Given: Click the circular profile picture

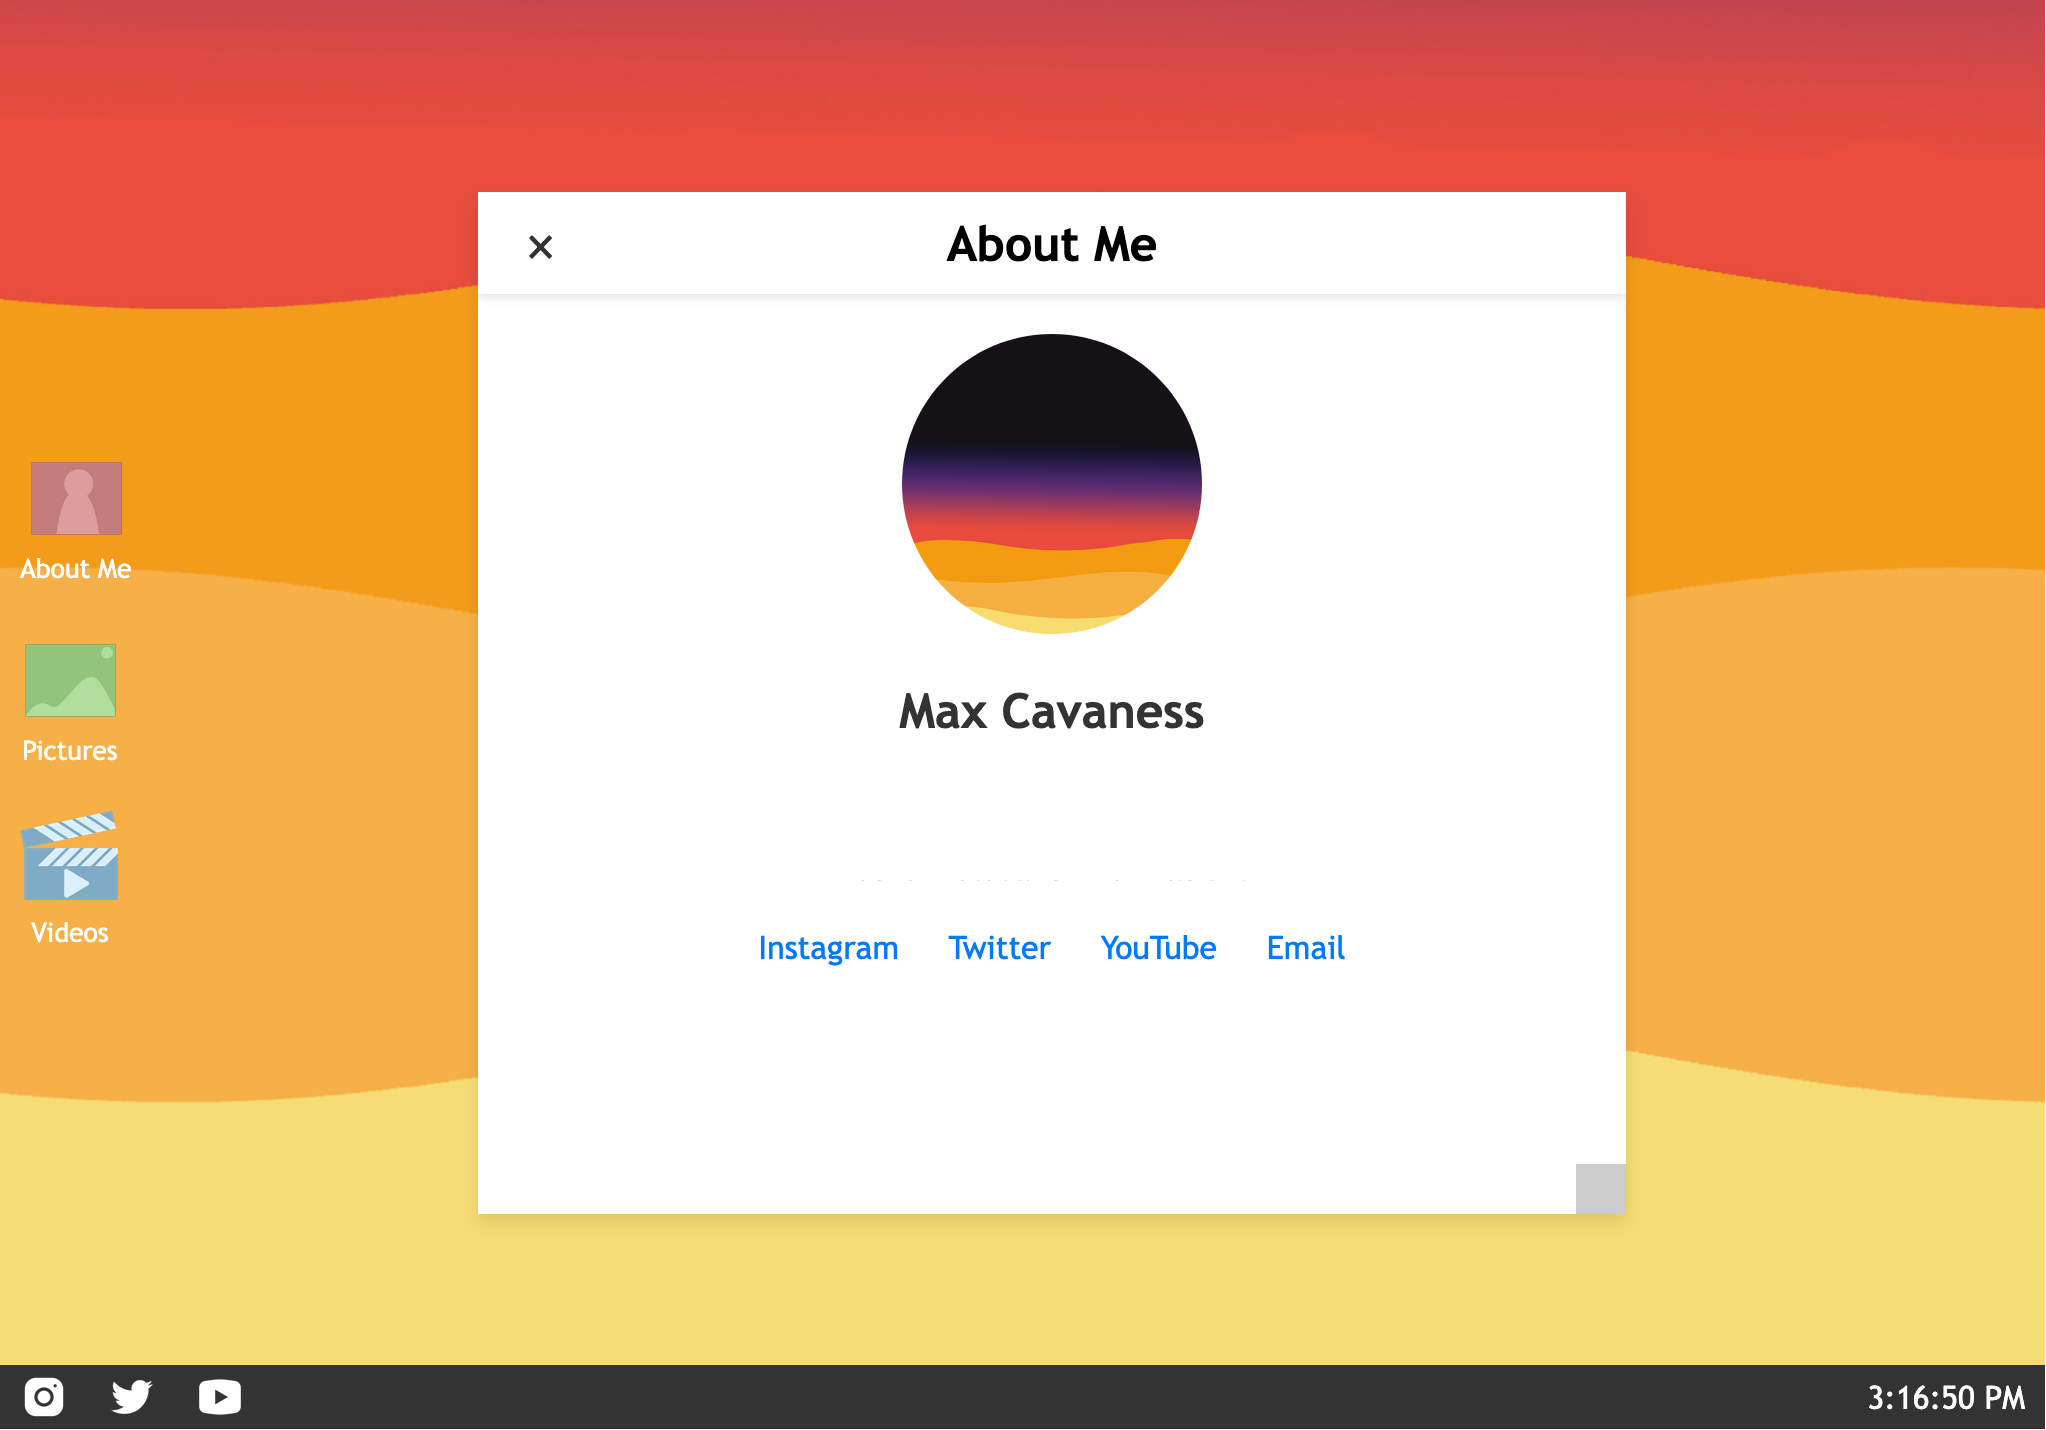Looking at the screenshot, I should coord(1051,484).
